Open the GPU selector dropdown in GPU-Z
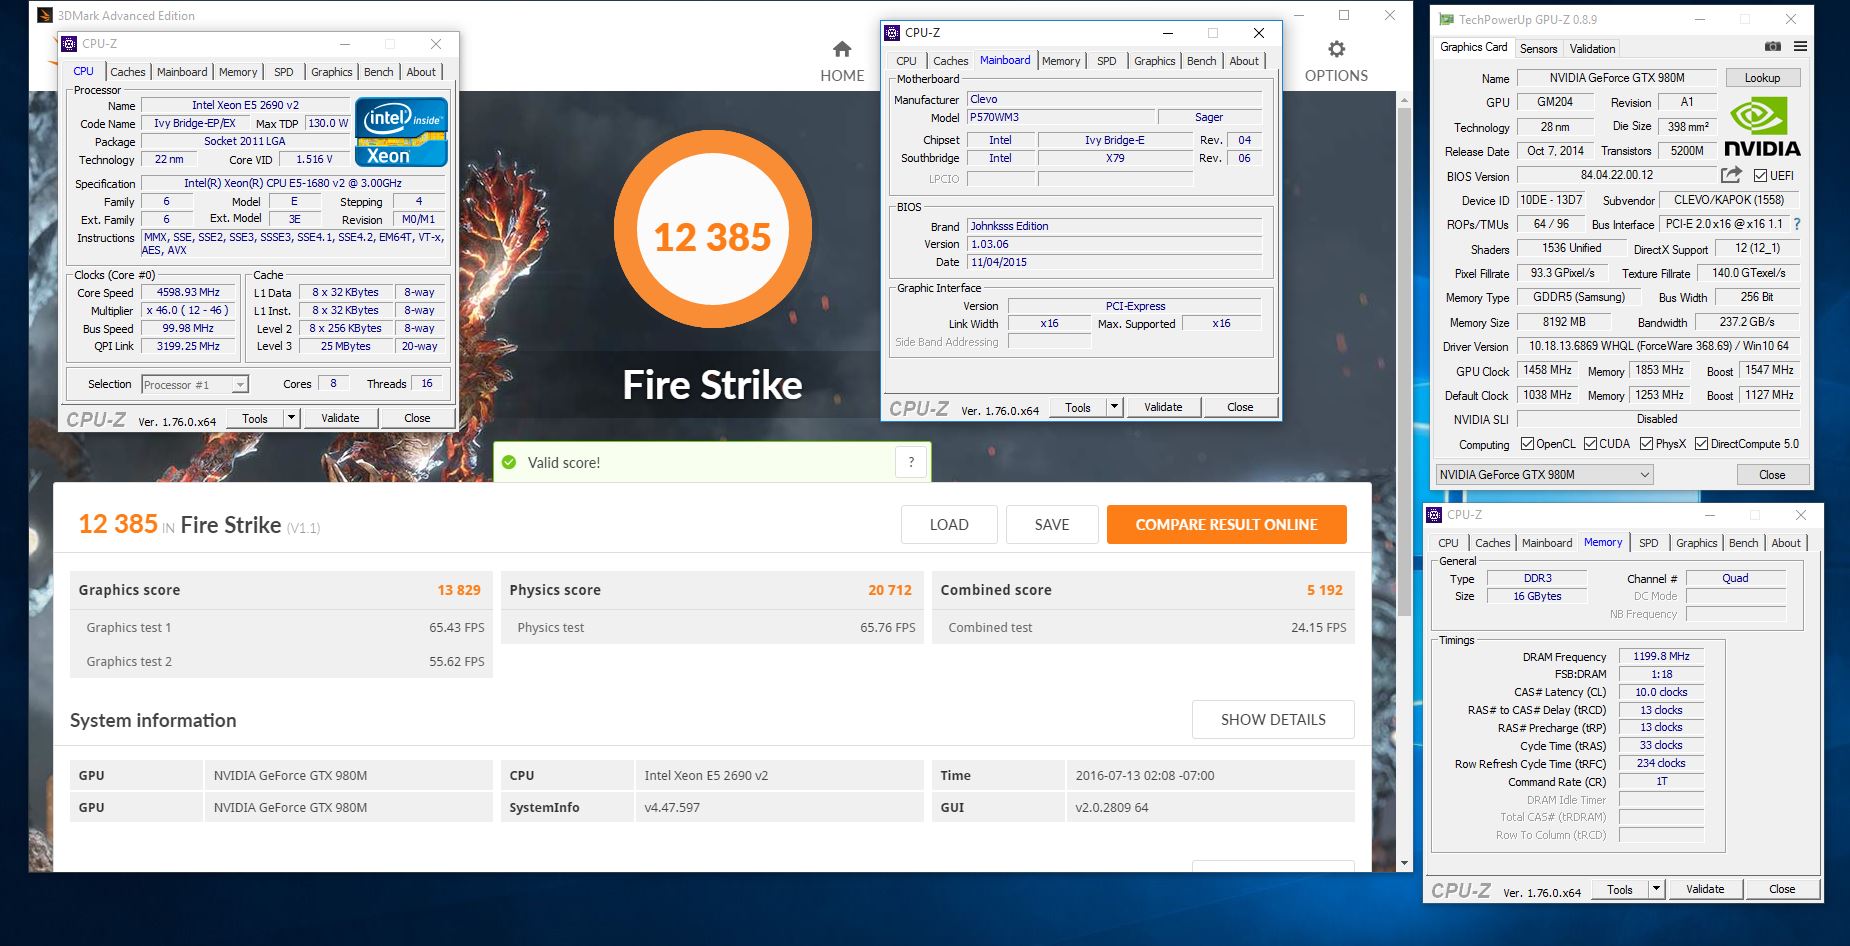 pyautogui.click(x=1544, y=475)
